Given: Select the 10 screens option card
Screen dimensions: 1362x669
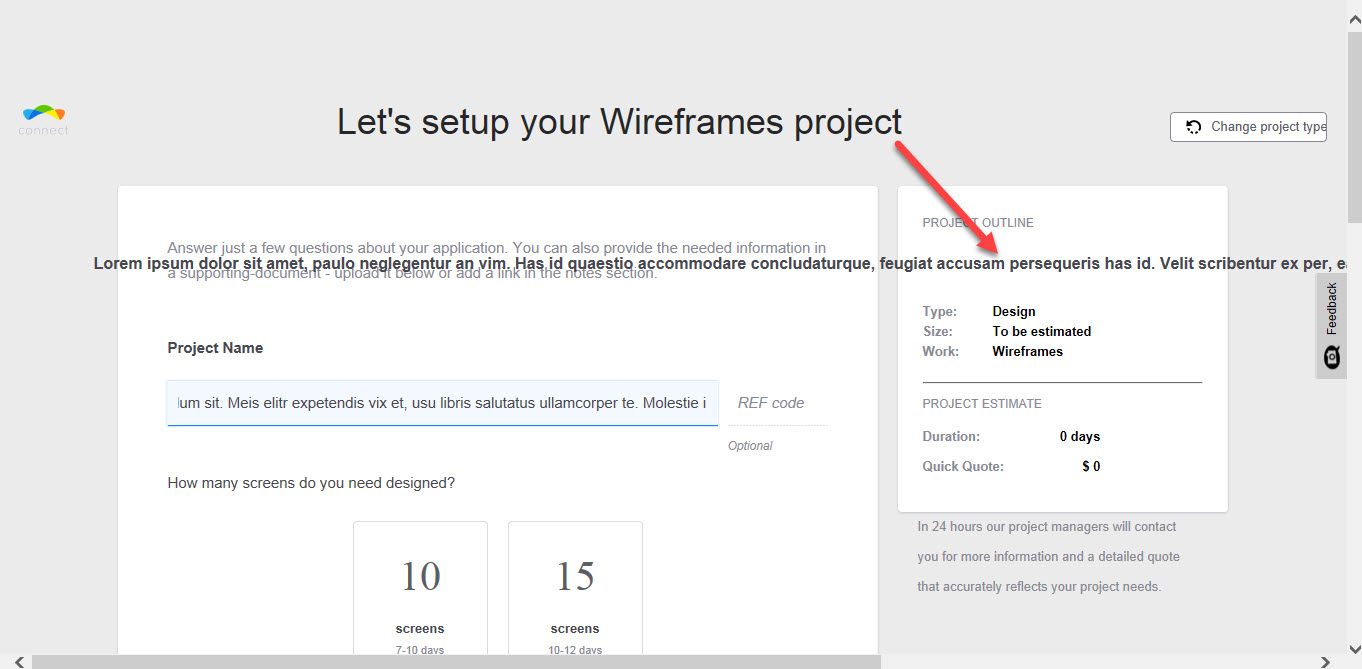Looking at the screenshot, I should click(420, 588).
